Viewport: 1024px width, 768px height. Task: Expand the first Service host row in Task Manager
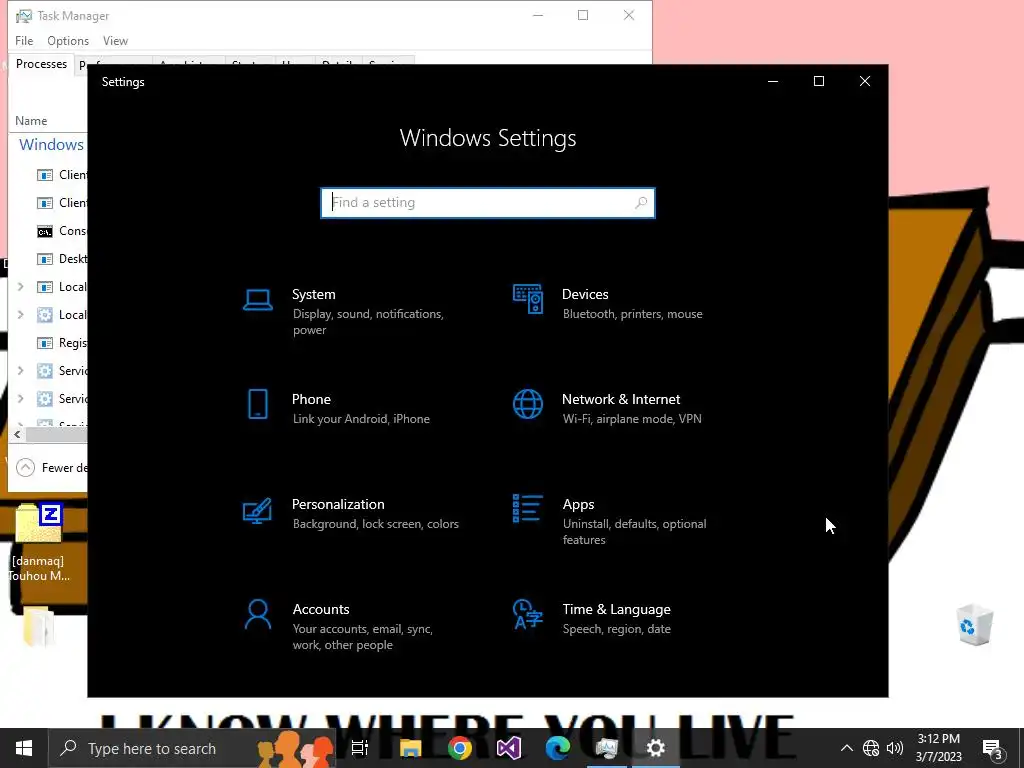[20, 371]
